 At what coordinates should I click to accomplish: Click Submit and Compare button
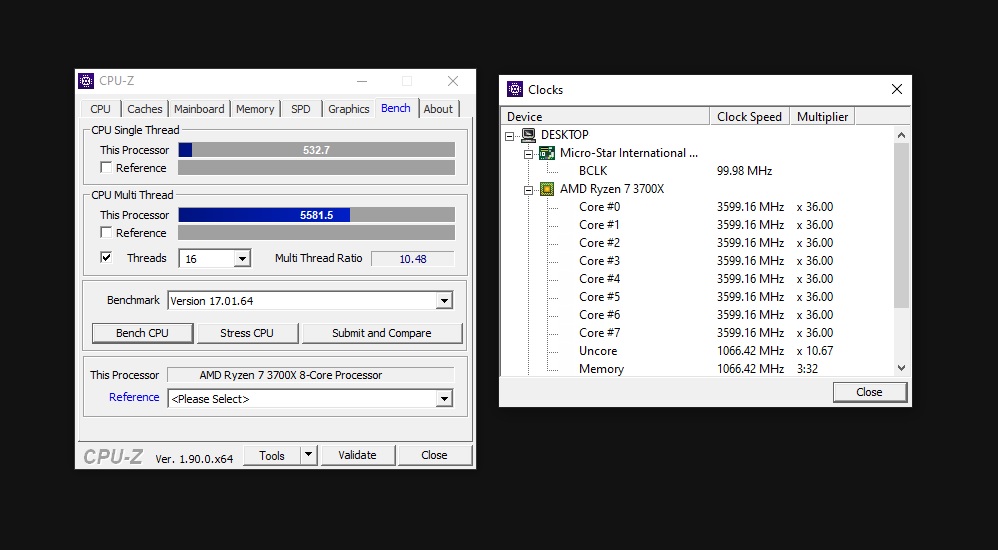click(x=382, y=333)
